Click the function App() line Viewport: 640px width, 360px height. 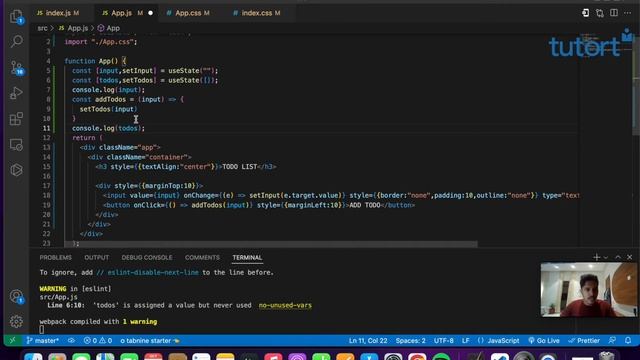pos(96,61)
